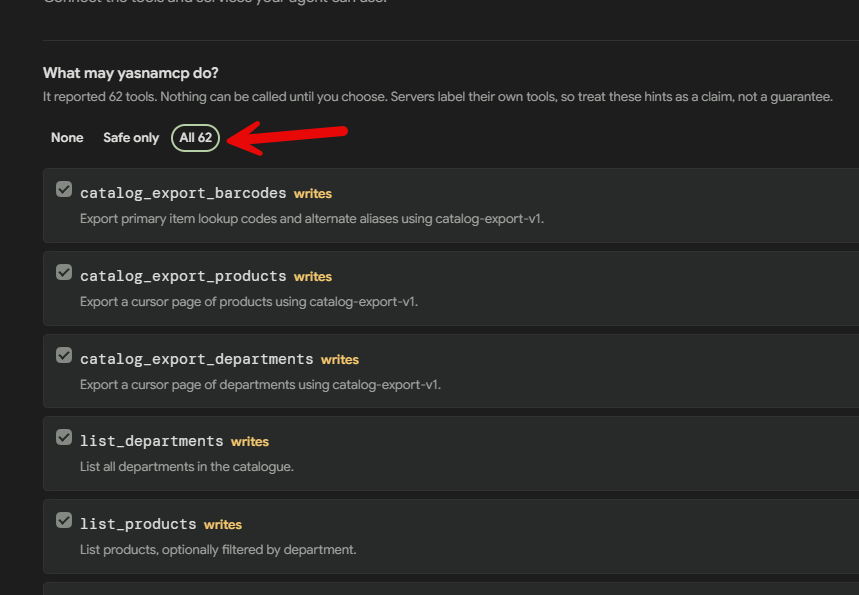Screen dimensions: 859x595
Task: Uncheck the catalog_export_barcodes tool checkbox
Action: click(64, 190)
